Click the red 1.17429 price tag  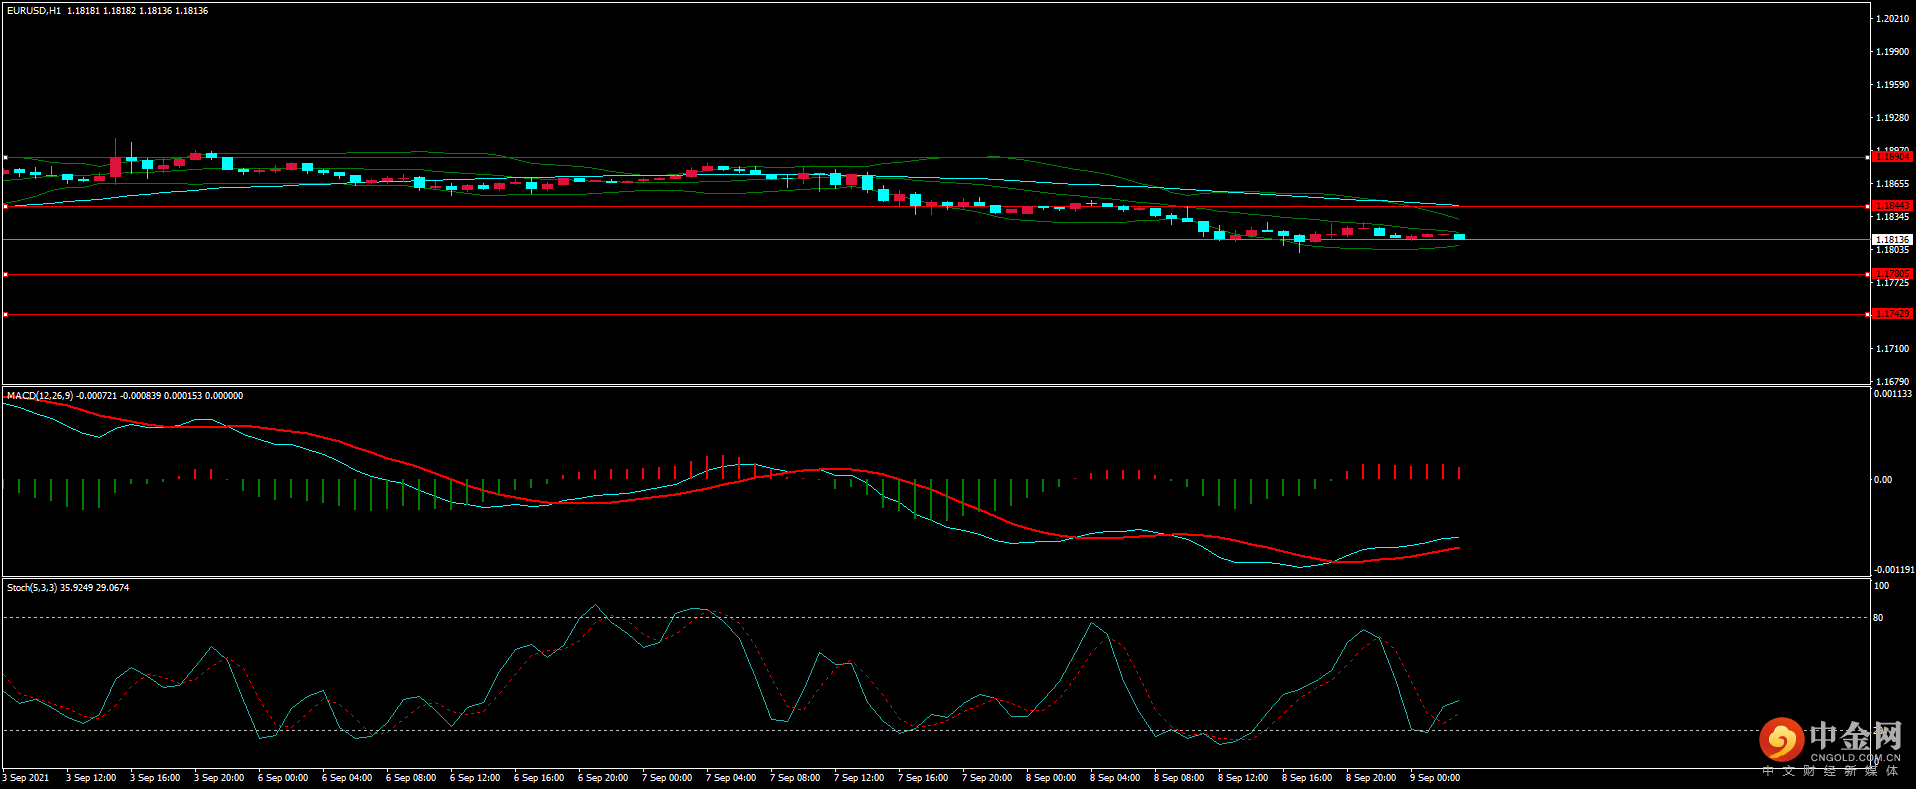(x=1891, y=314)
